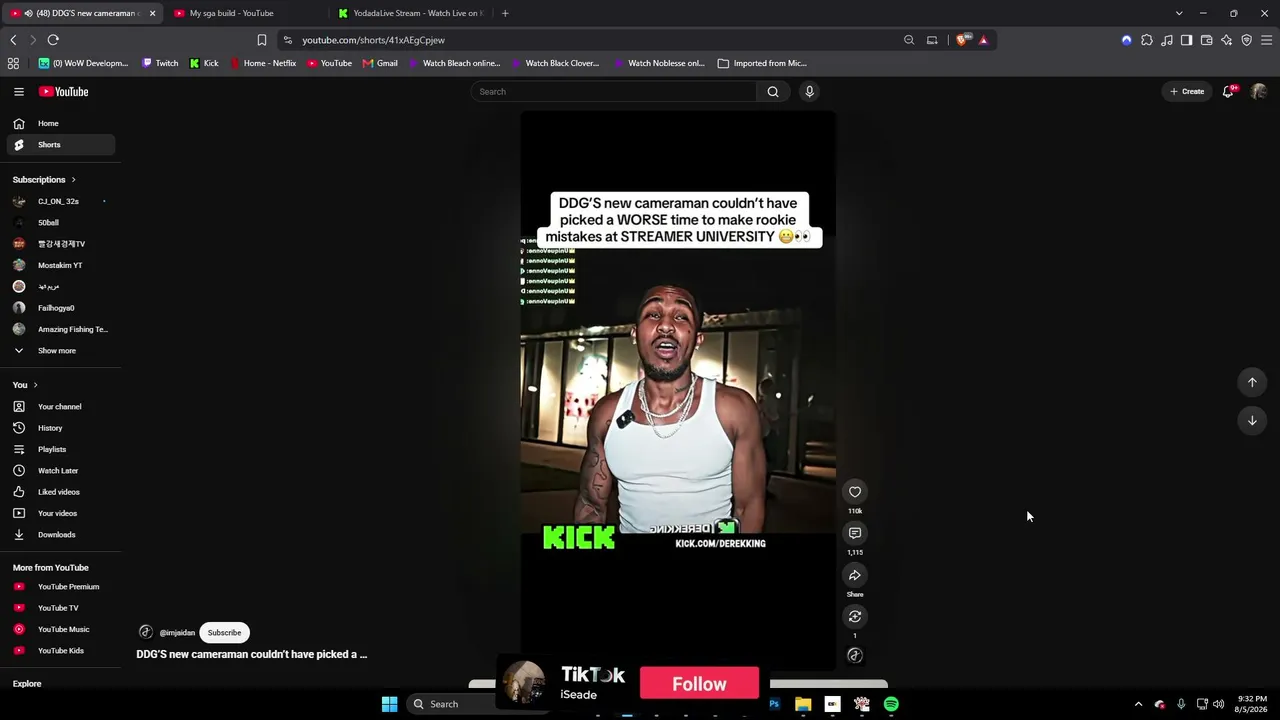Expand the You section

[x=25, y=385]
